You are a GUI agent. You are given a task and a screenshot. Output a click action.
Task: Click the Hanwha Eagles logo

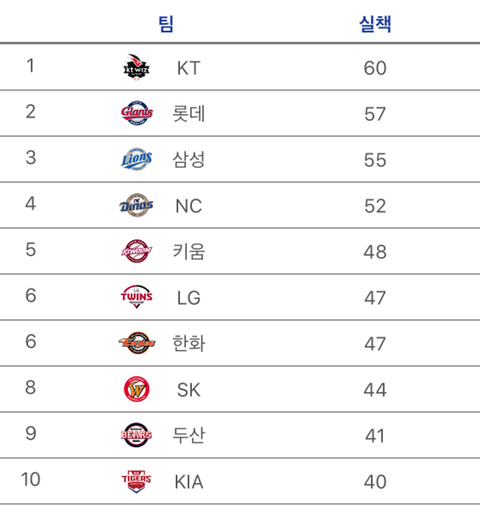click(x=137, y=343)
